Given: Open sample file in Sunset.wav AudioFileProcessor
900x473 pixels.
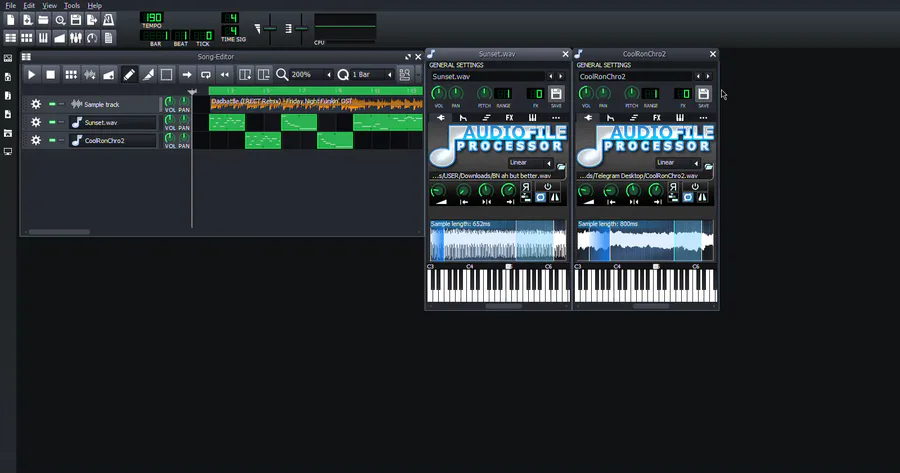Looking at the screenshot, I should pos(561,166).
